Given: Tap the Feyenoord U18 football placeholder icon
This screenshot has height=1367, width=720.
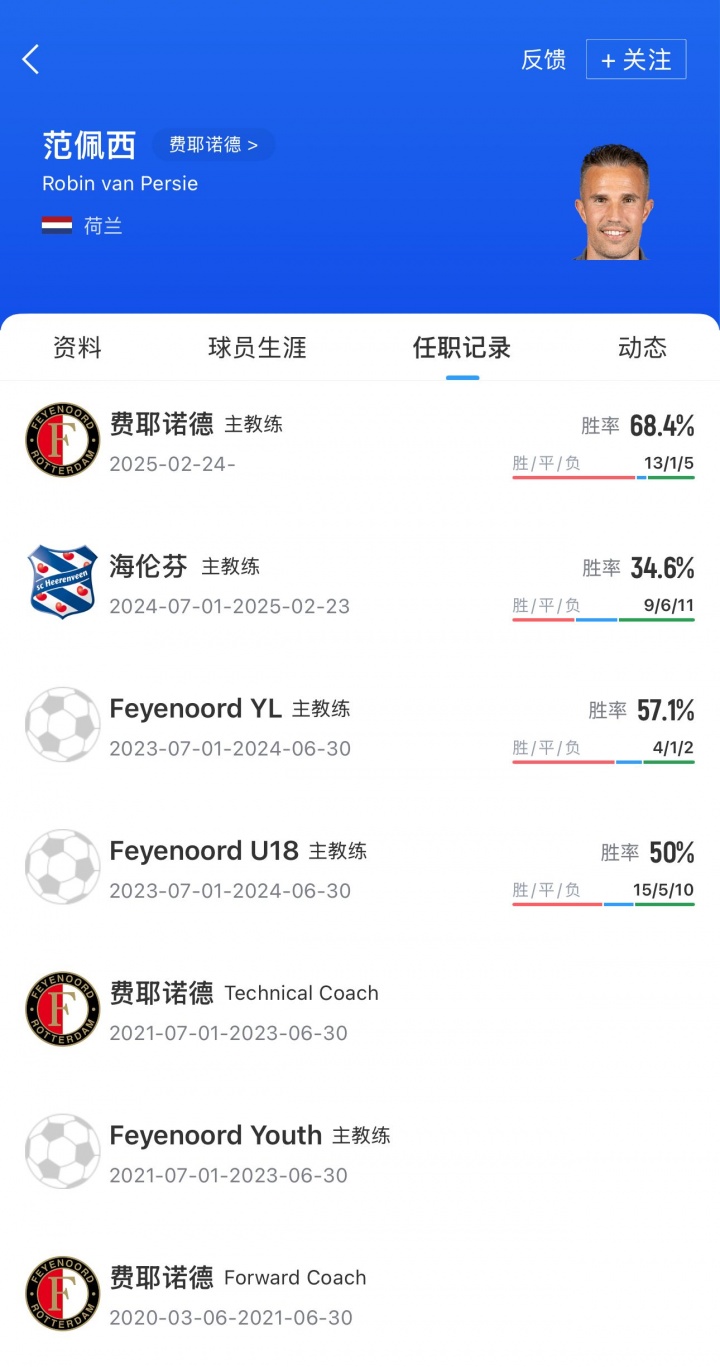Looking at the screenshot, I should pyautogui.click(x=62, y=866).
